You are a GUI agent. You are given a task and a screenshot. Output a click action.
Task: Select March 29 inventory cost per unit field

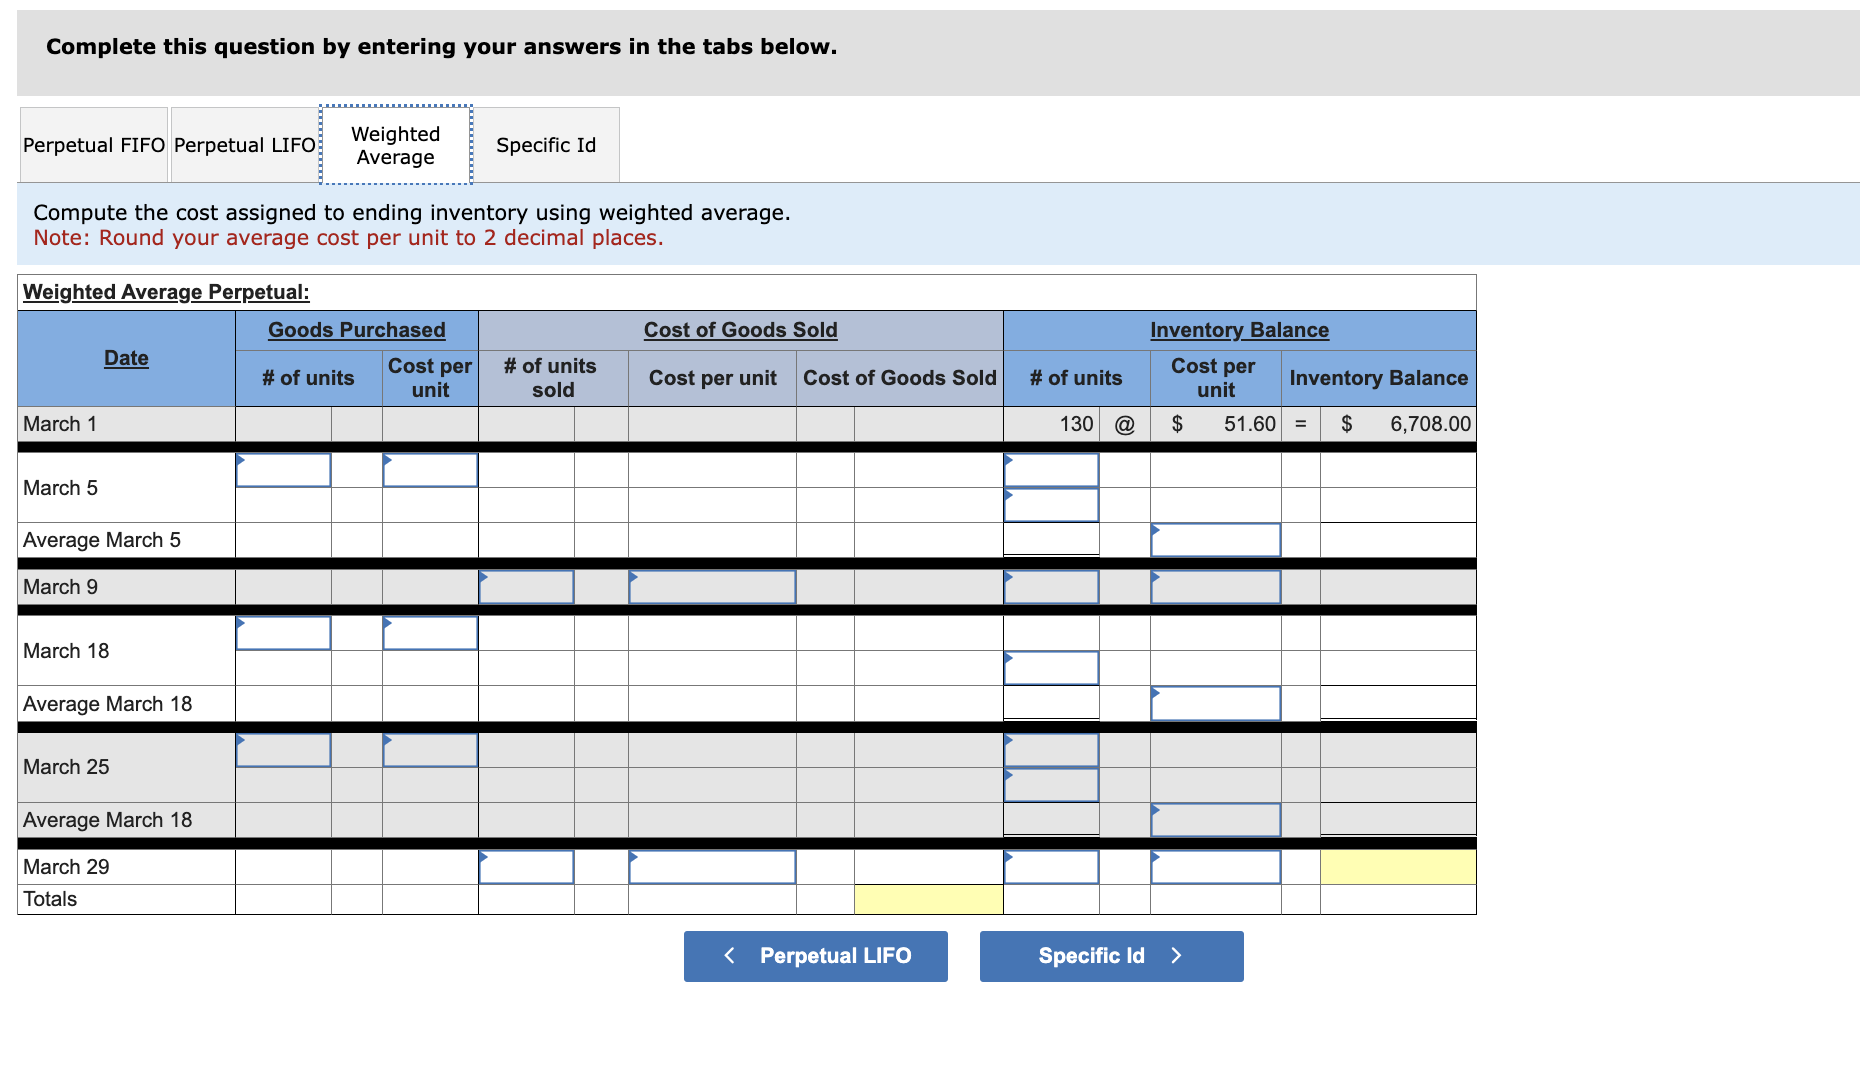click(x=1216, y=867)
